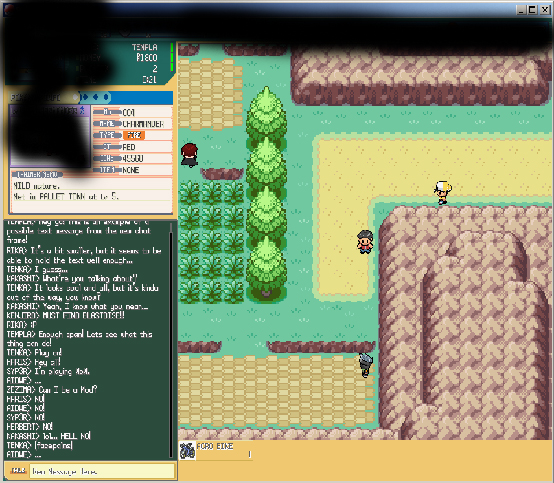Click the blue gender symbol in the purple header
Viewport: 554px width, 483px height.
(82, 110)
